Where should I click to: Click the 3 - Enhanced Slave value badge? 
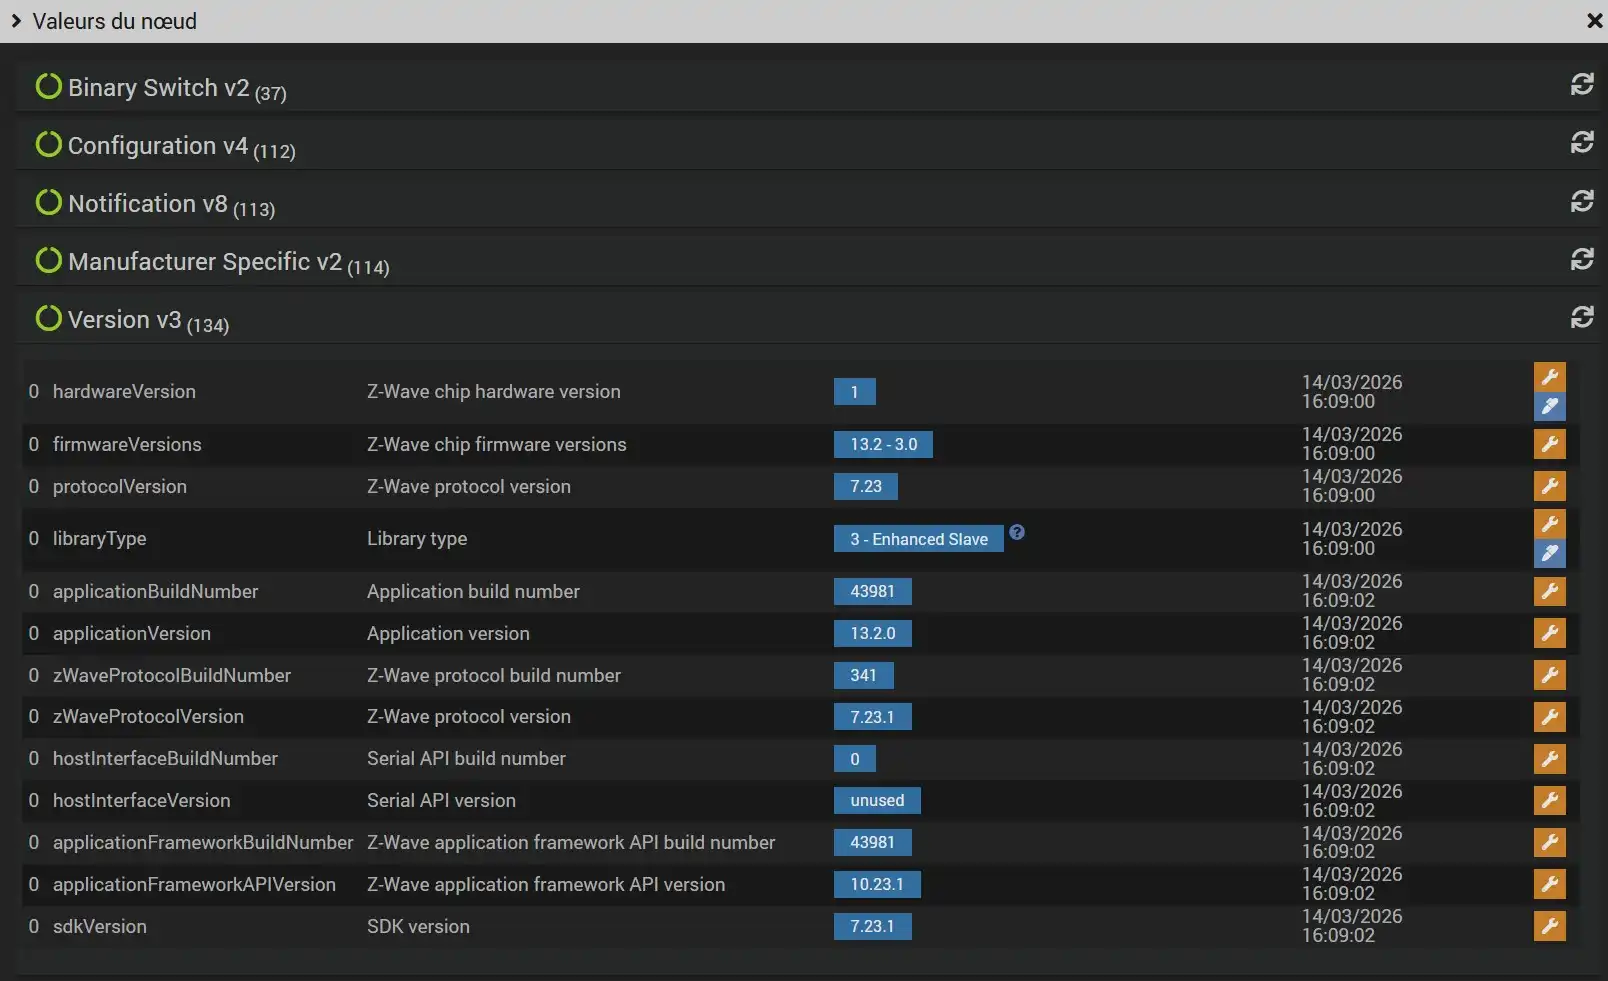point(918,539)
